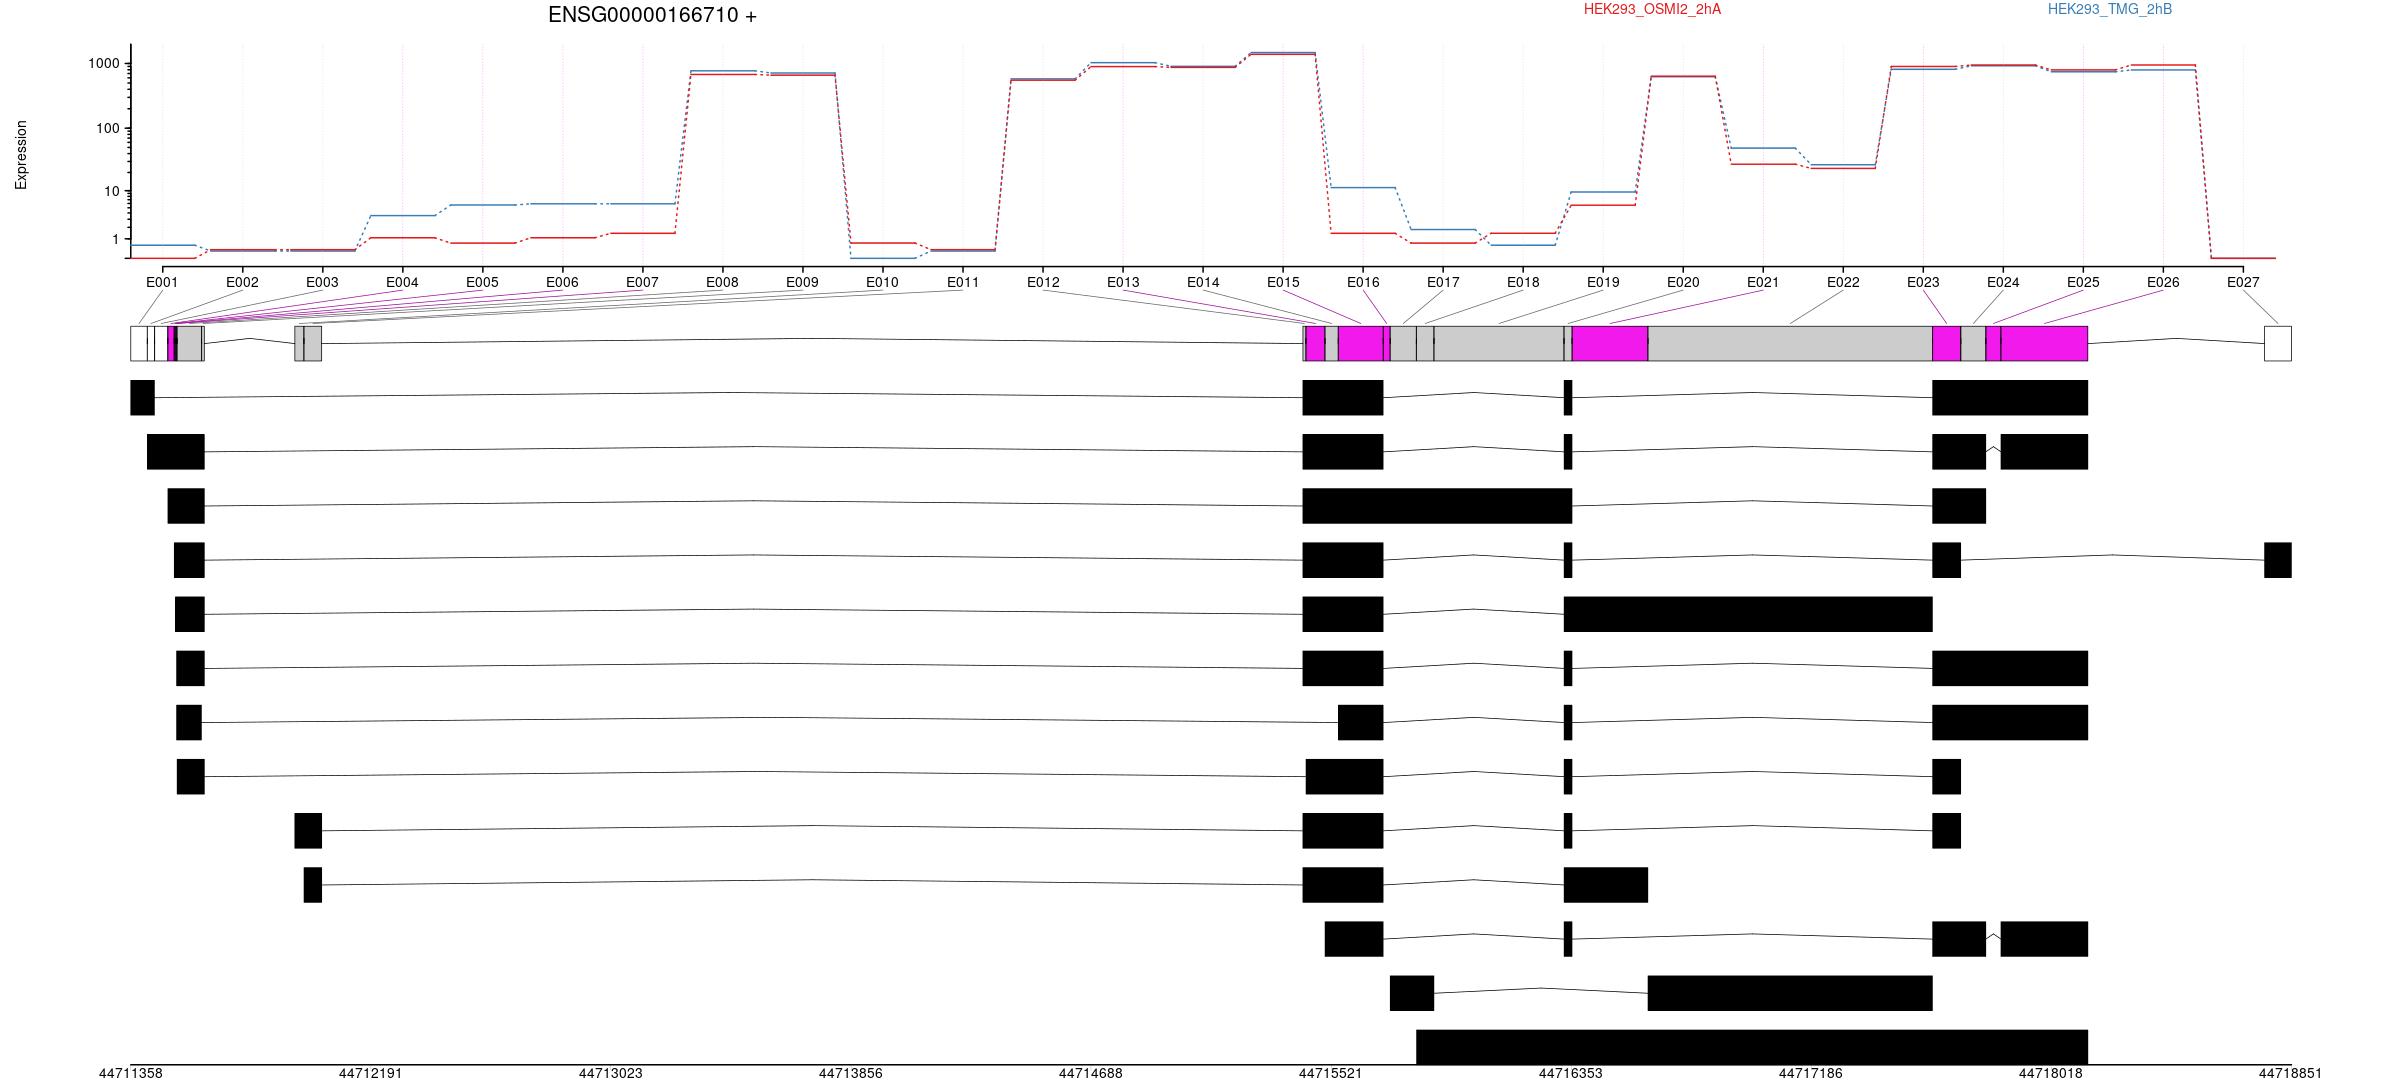Click exon label E004
Viewport: 2400px width, 1090px height.
[402, 282]
